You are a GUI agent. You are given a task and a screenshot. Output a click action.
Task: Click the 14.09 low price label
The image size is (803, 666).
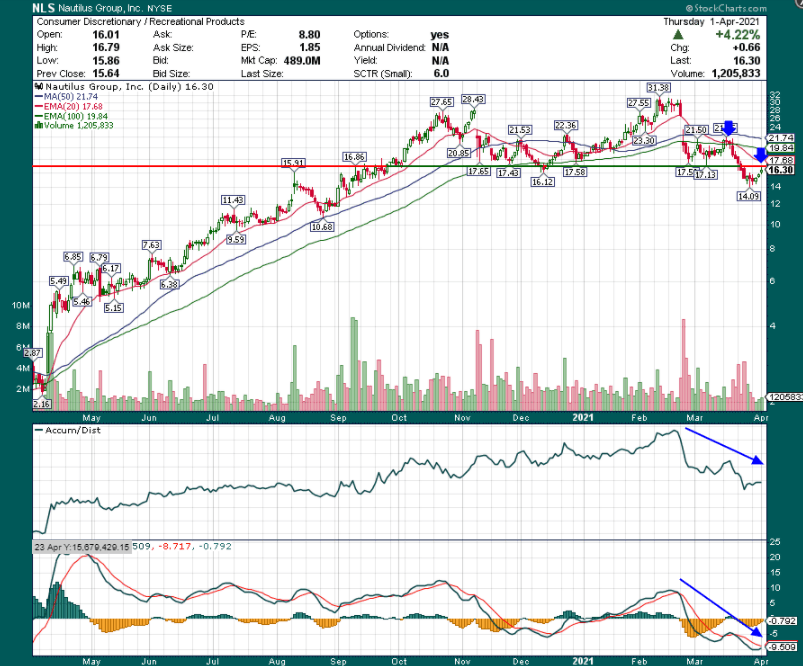tap(748, 196)
